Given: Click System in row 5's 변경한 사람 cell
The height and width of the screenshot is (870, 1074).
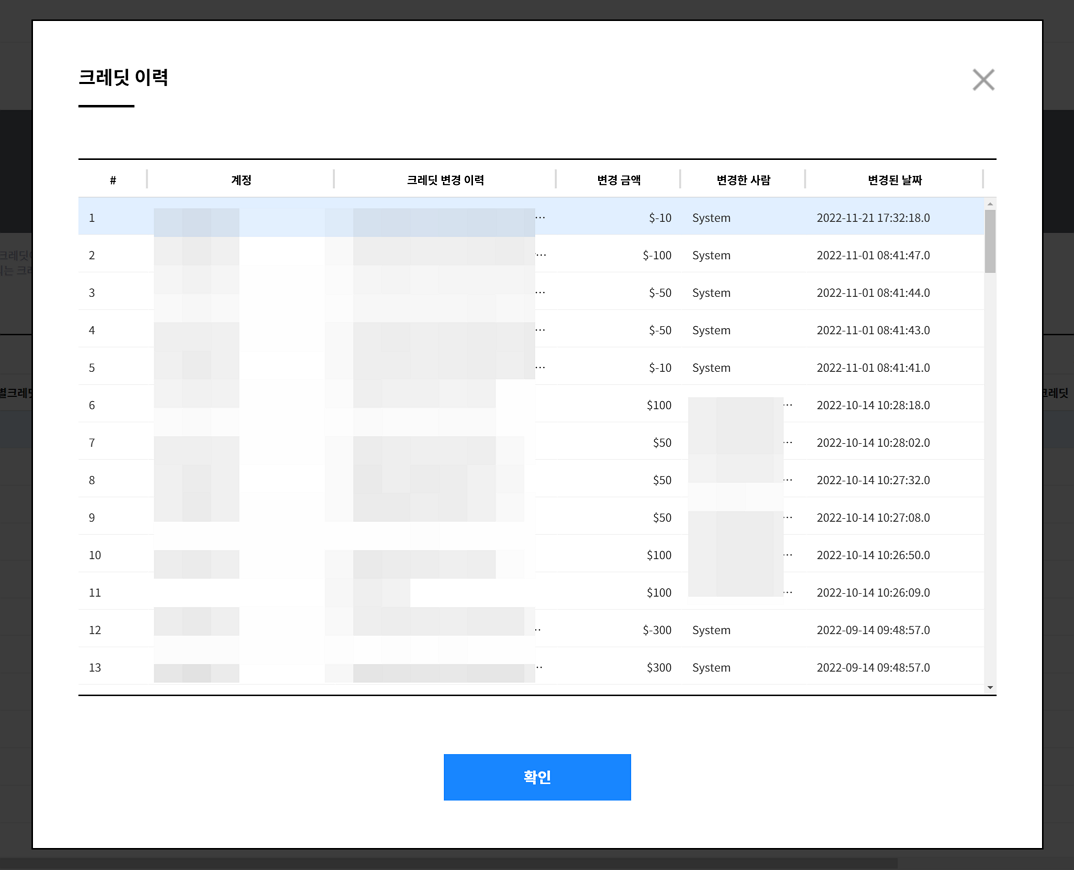Looking at the screenshot, I should [x=711, y=368].
